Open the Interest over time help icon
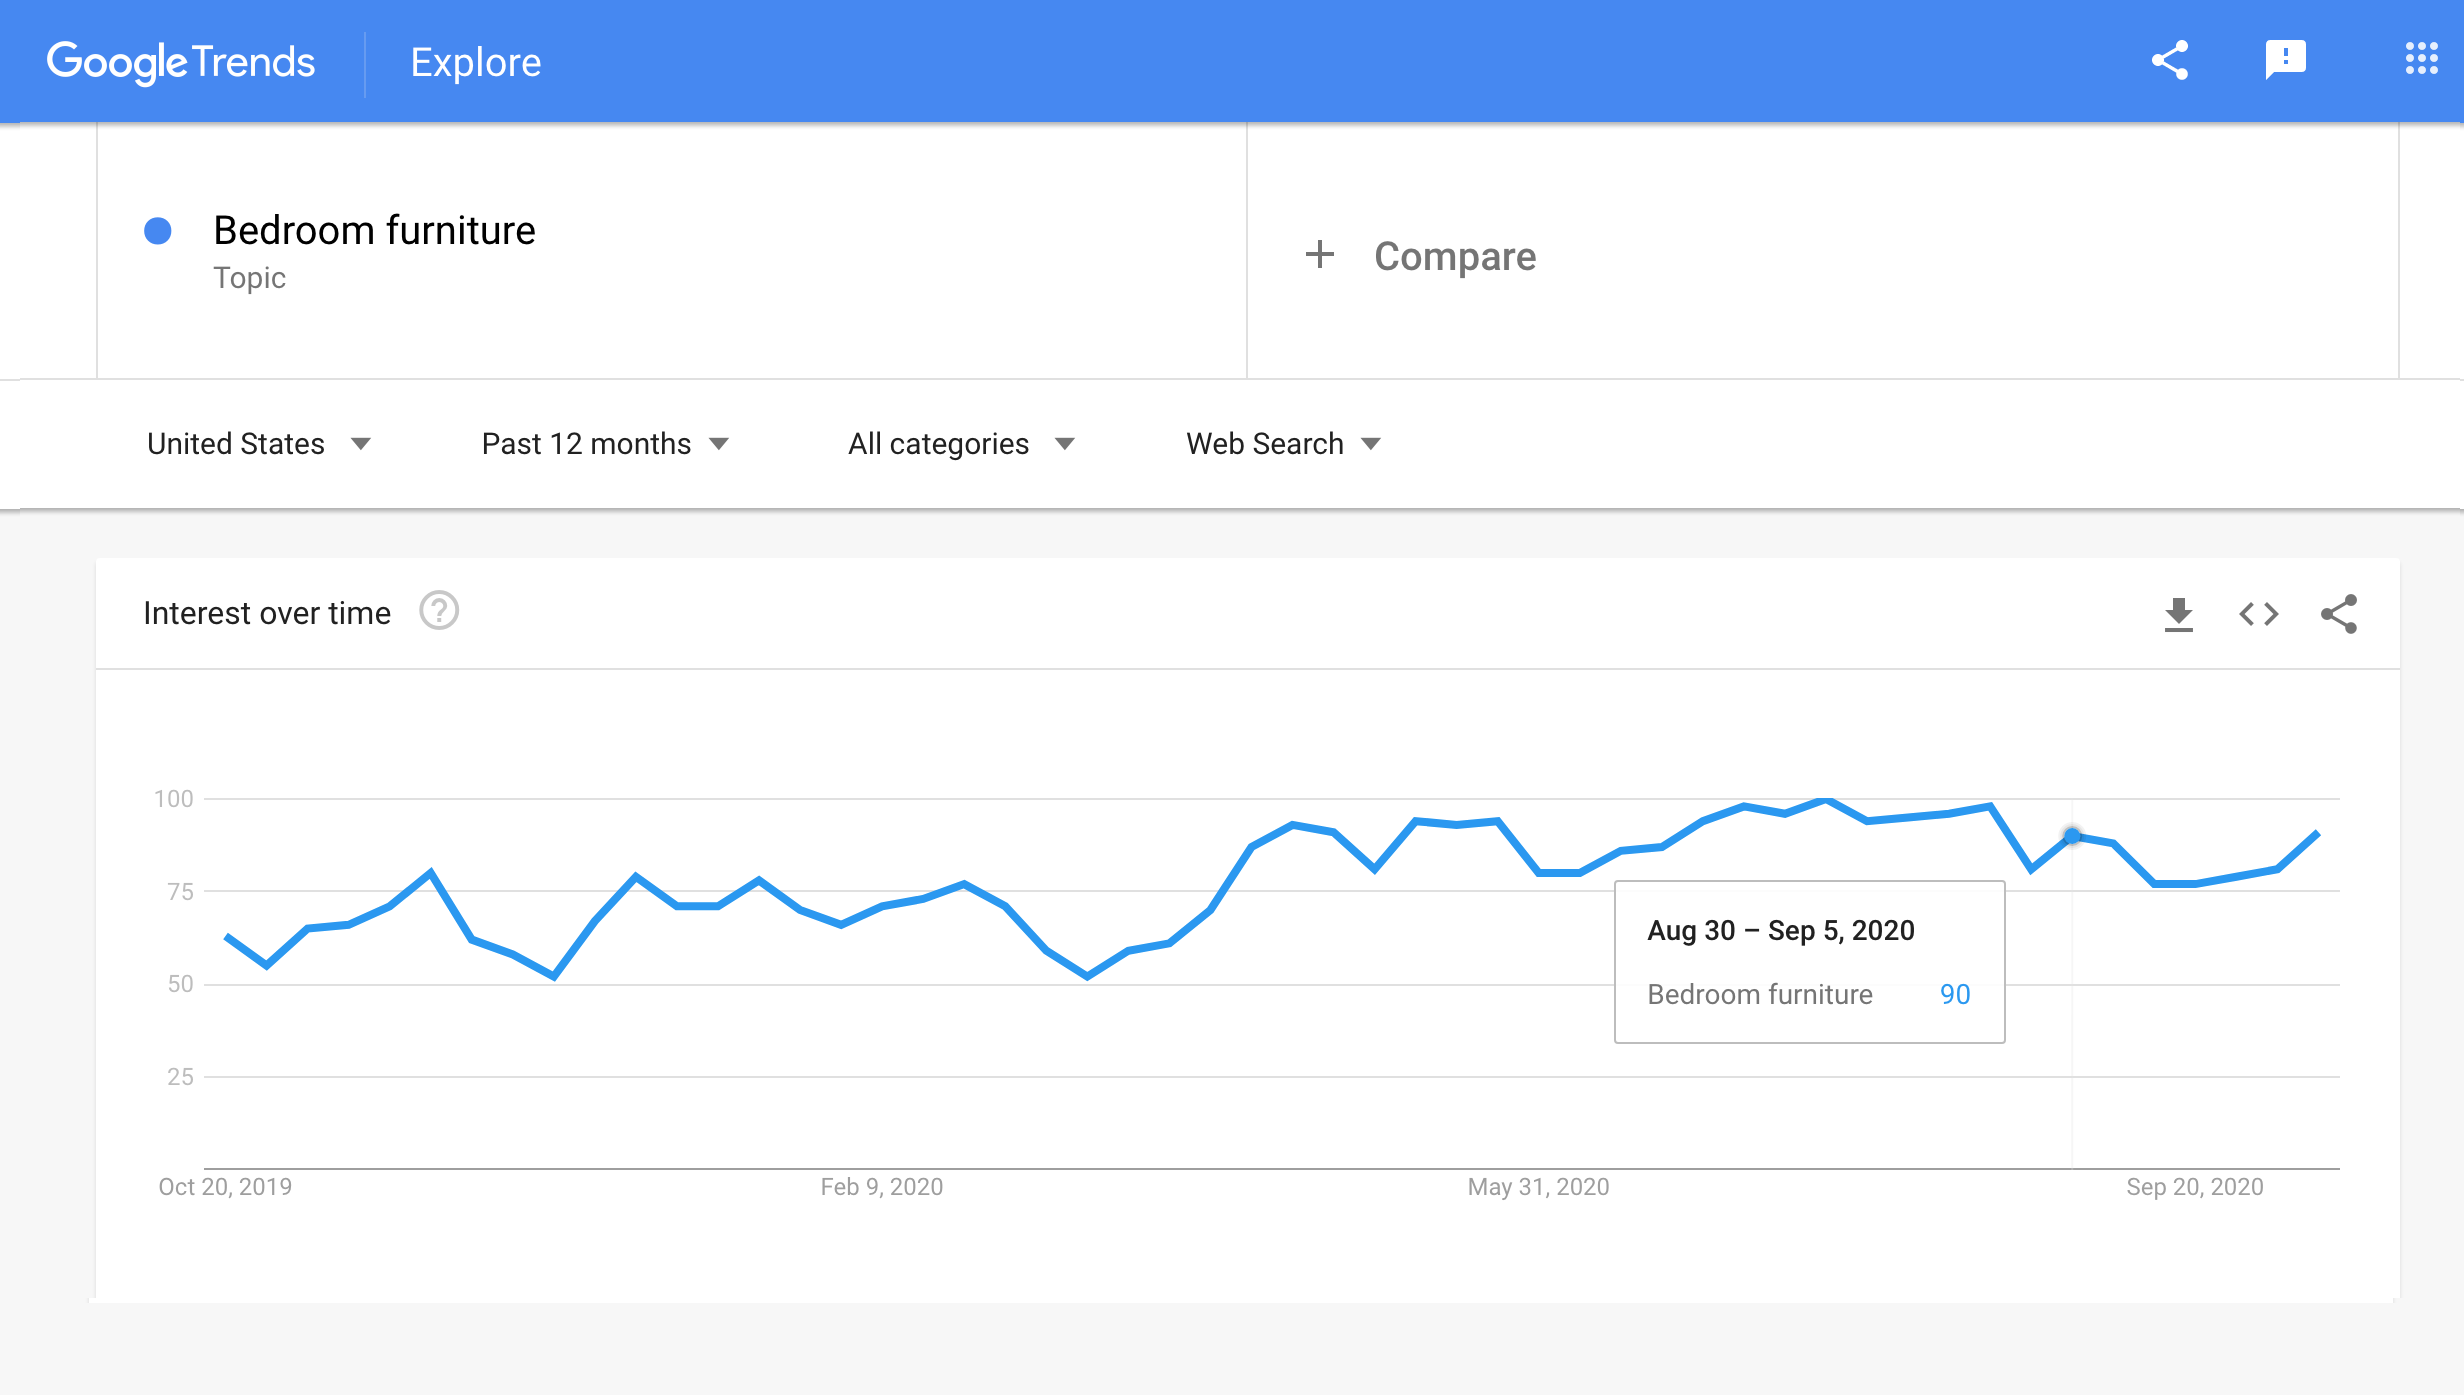The image size is (2464, 1395). 439,611
